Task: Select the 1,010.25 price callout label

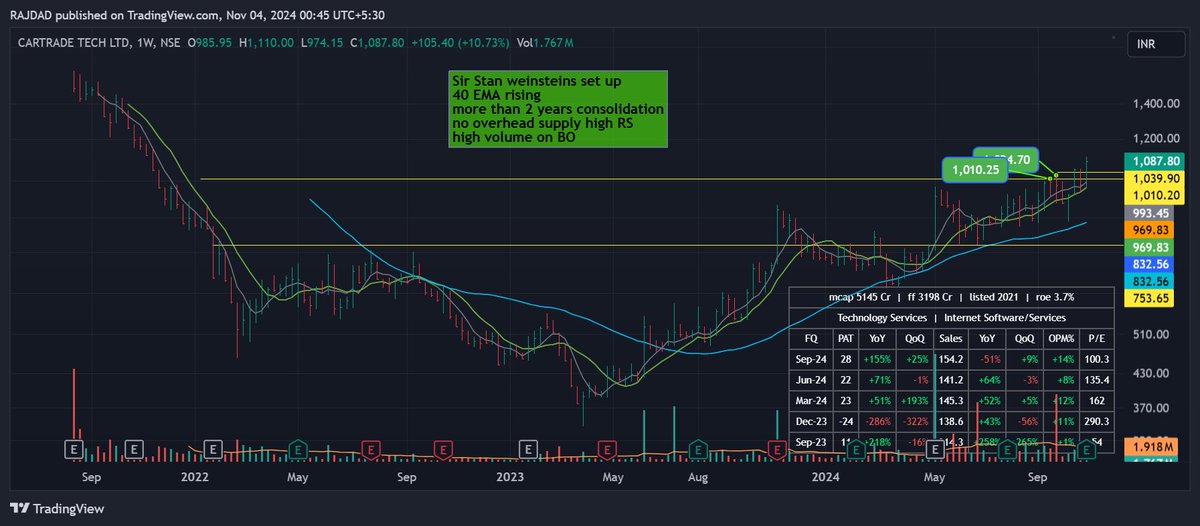Action: 977,170
